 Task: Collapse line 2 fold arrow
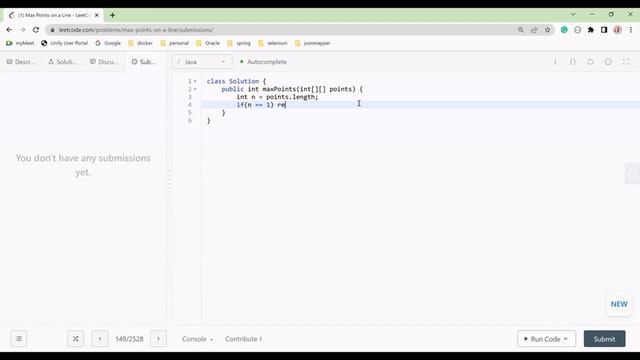pos(195,89)
